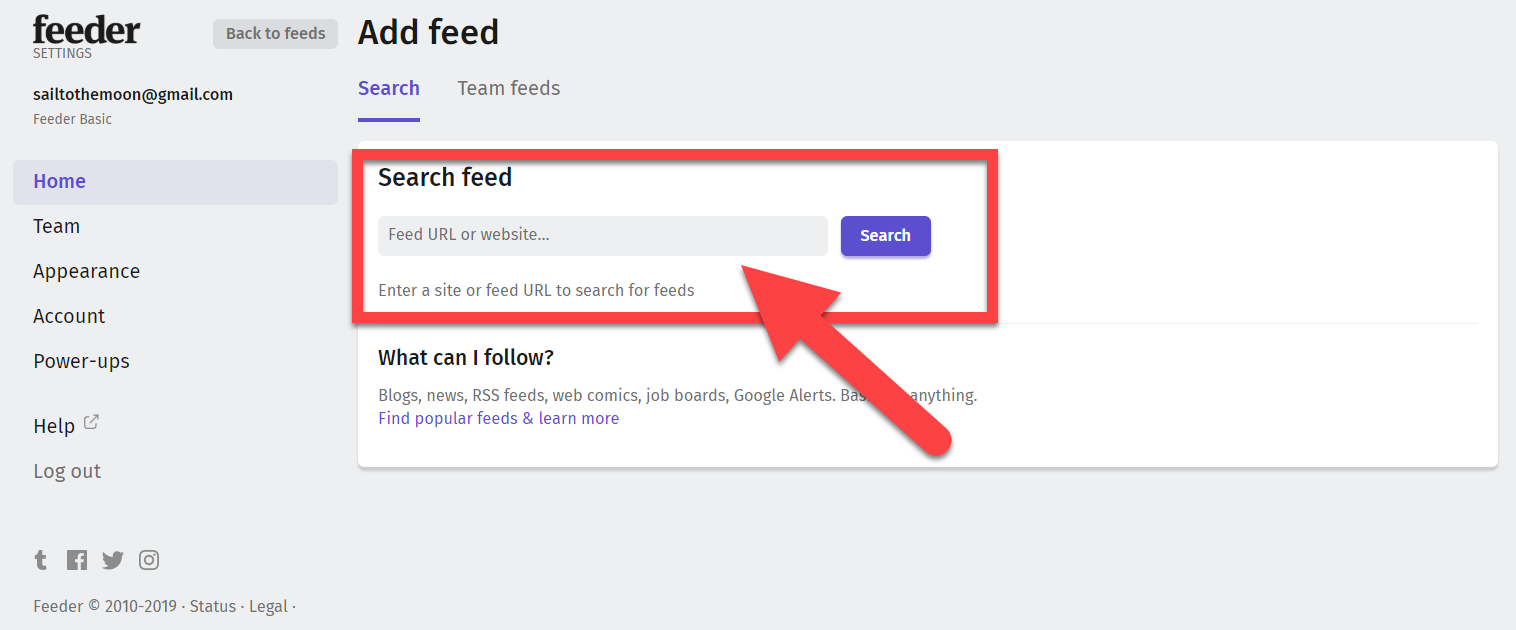Click the Feed URL input field

click(x=602, y=236)
